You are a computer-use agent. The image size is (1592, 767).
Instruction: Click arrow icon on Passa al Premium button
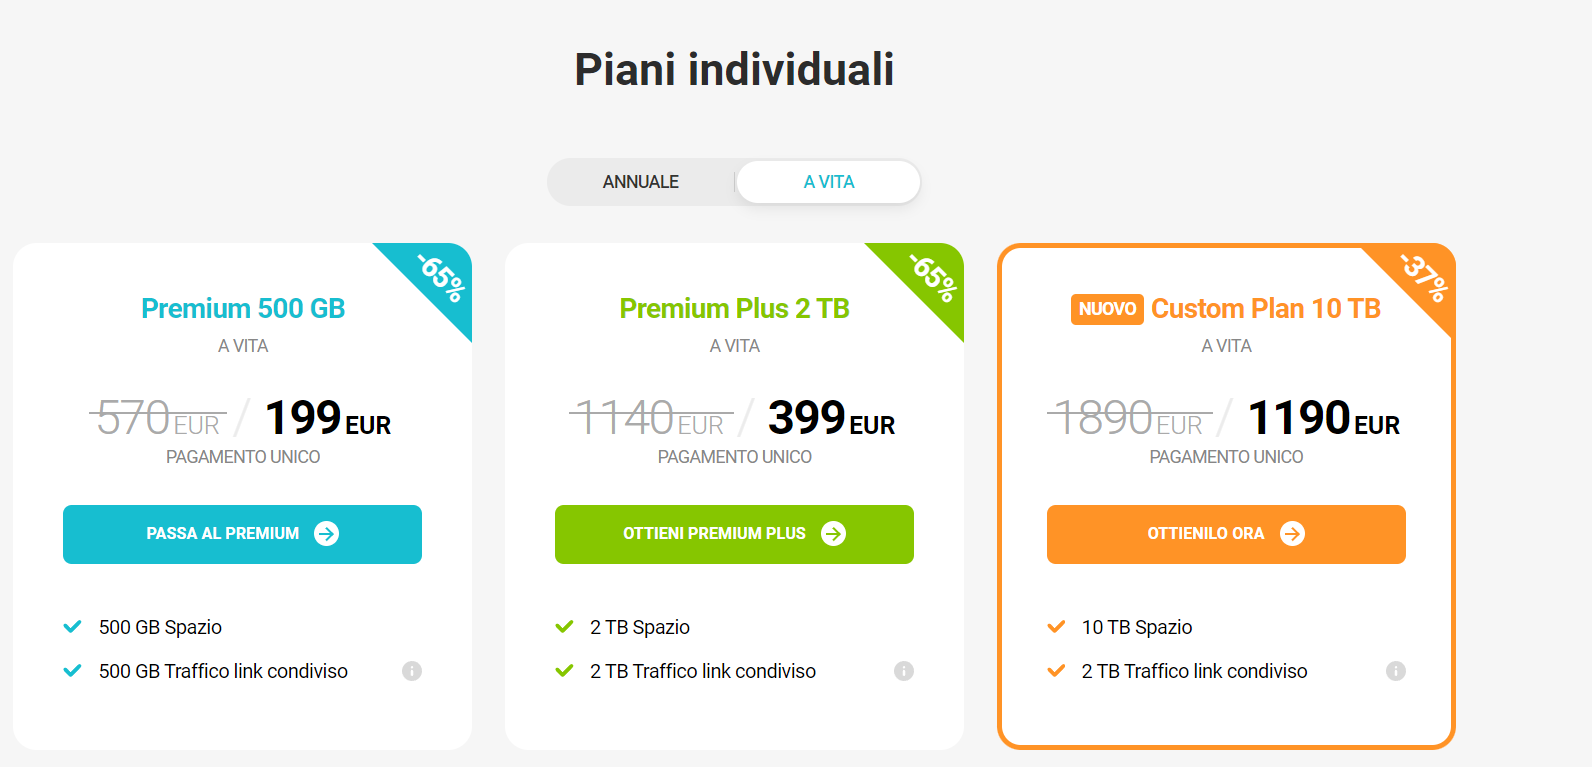(x=326, y=534)
